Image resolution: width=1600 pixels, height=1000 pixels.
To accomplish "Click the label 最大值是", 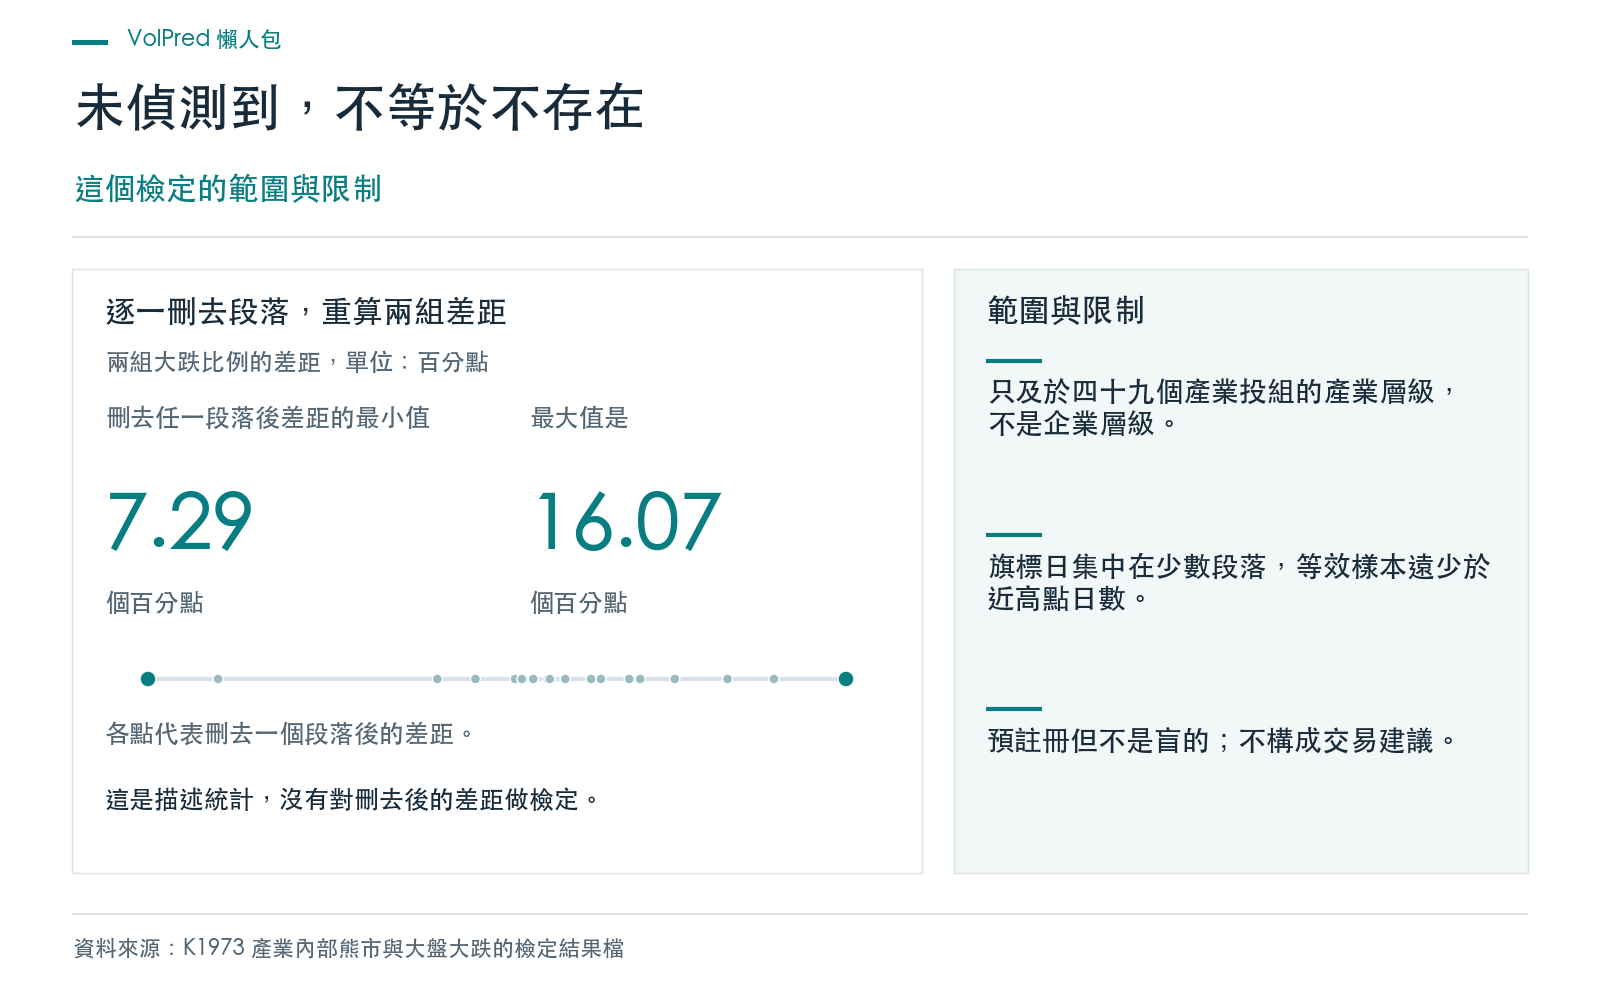I will [x=579, y=418].
